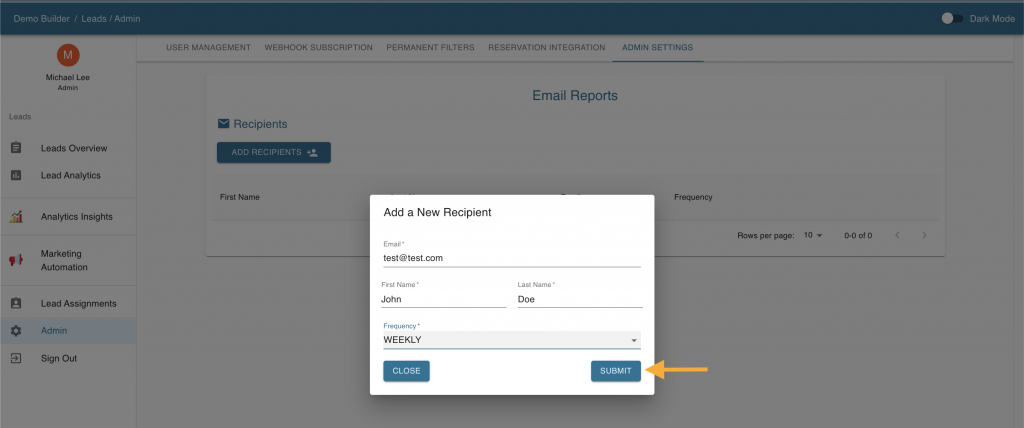Click the Email input field
Screen dimensions: 1024x428
click(x=512, y=257)
